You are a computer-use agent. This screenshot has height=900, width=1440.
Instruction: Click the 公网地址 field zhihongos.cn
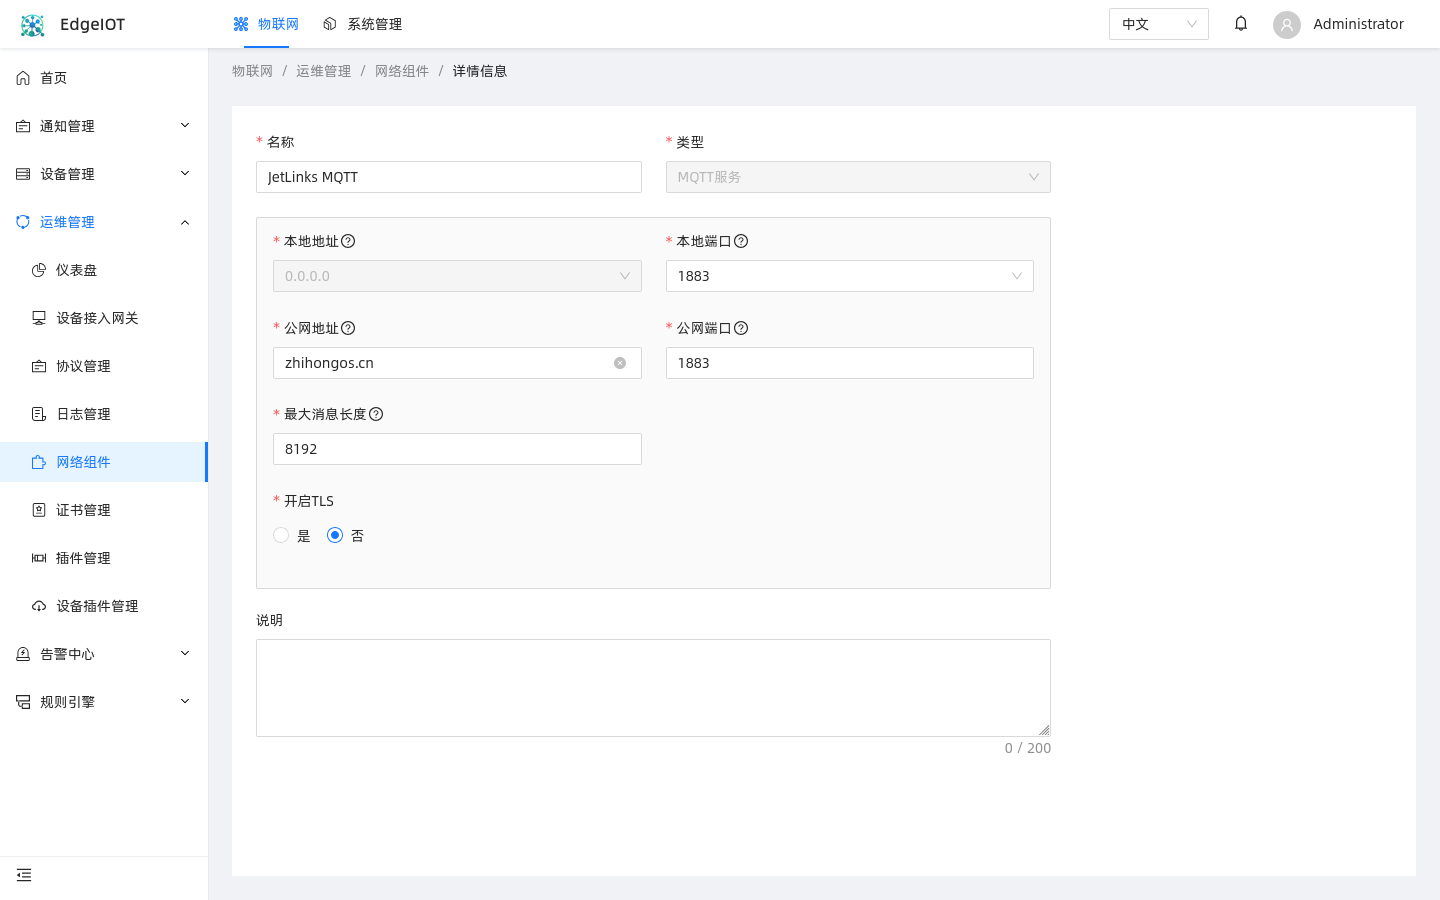[x=457, y=363]
